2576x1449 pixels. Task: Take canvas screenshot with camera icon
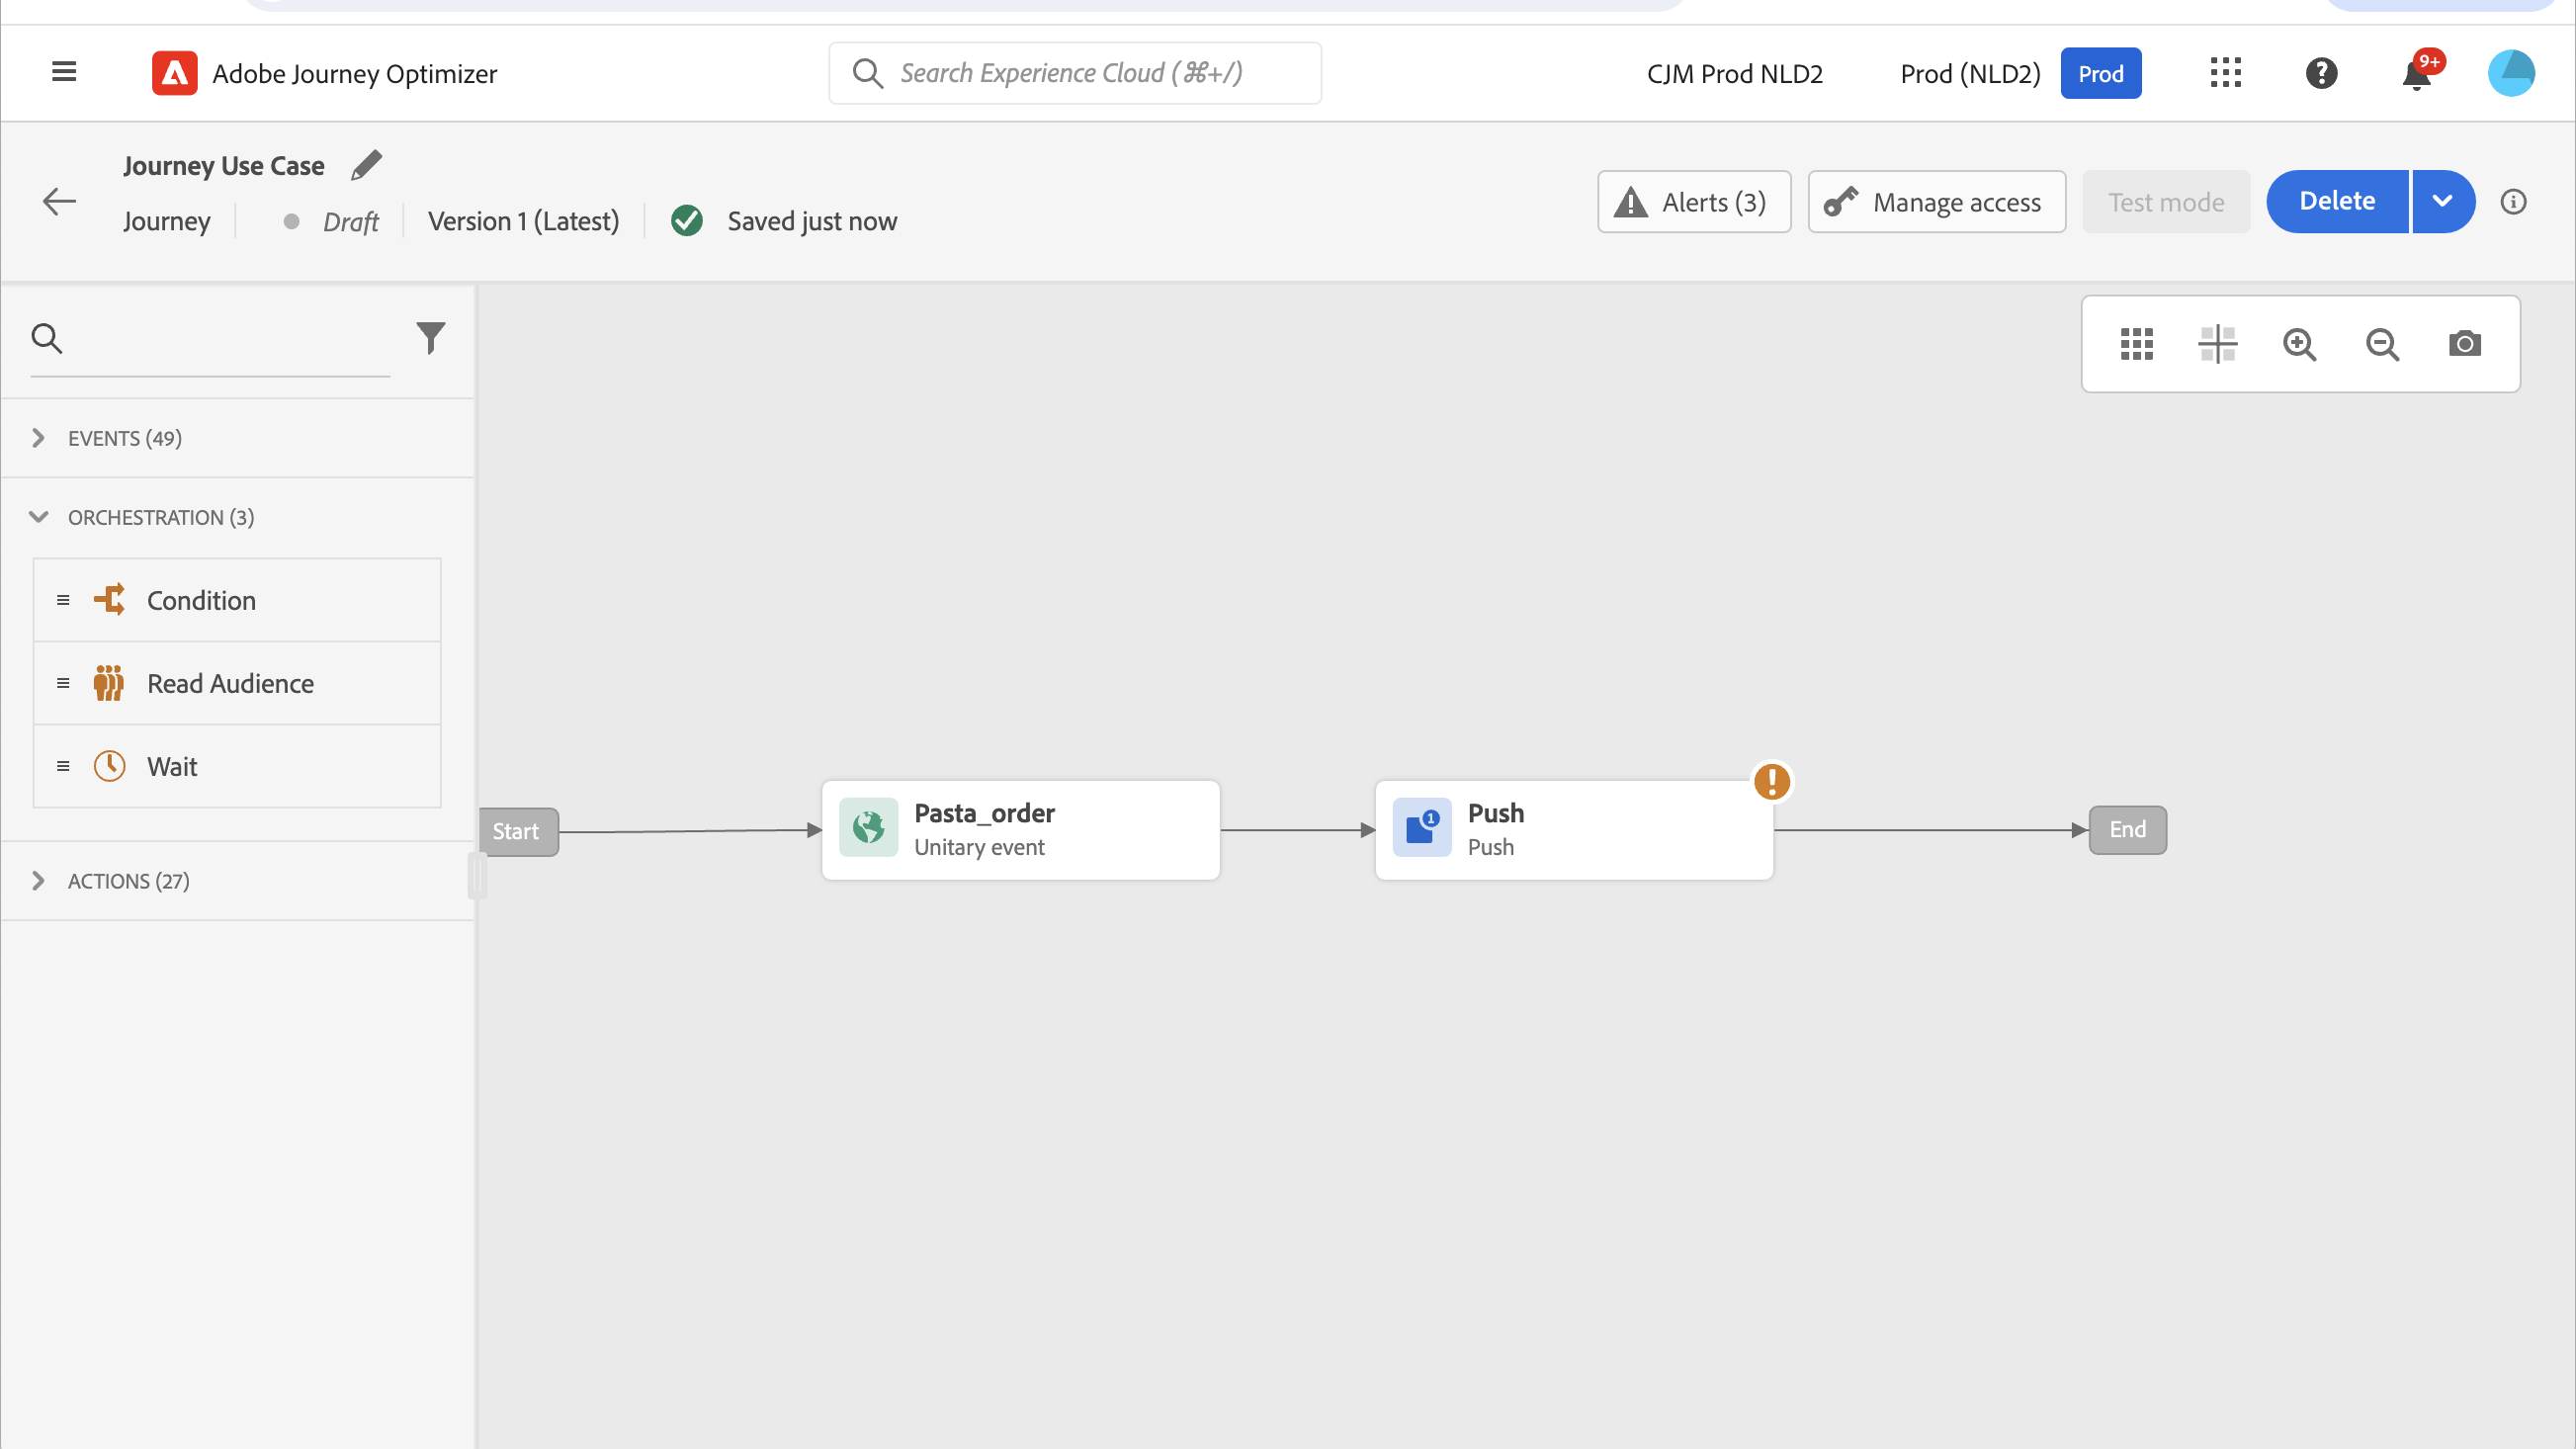(x=2464, y=344)
